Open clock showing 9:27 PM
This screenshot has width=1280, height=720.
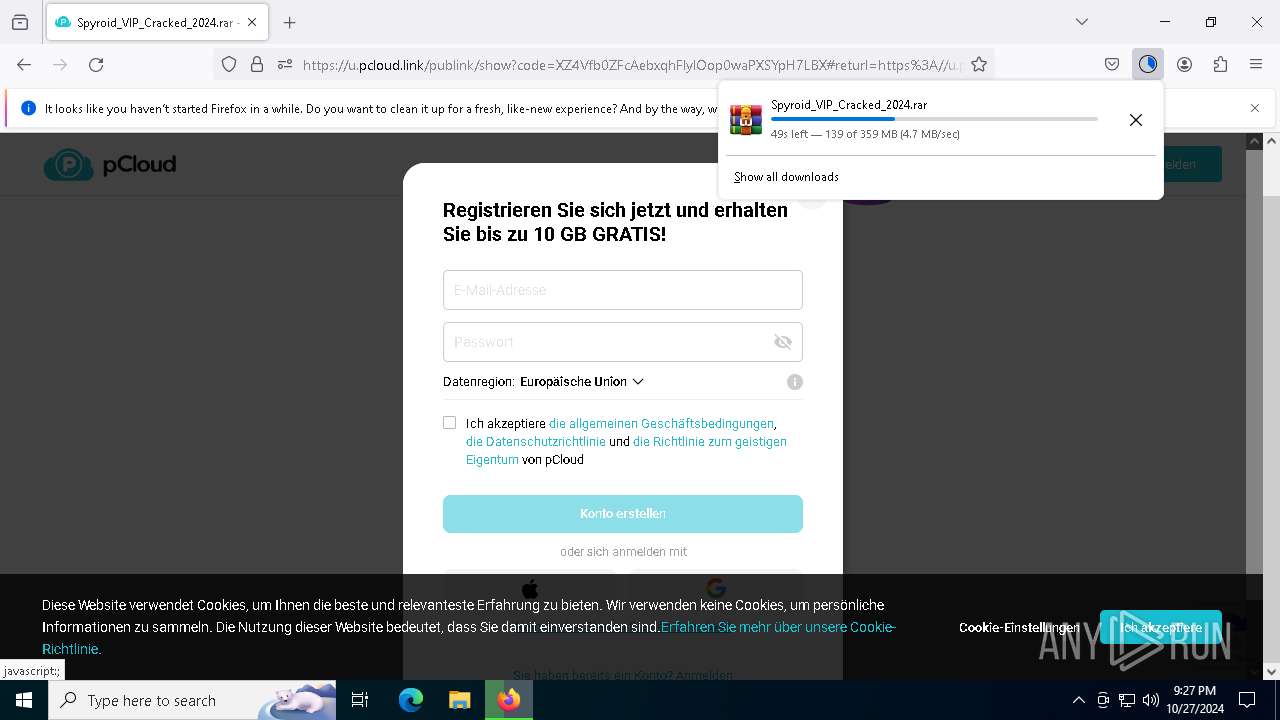click(1195, 700)
